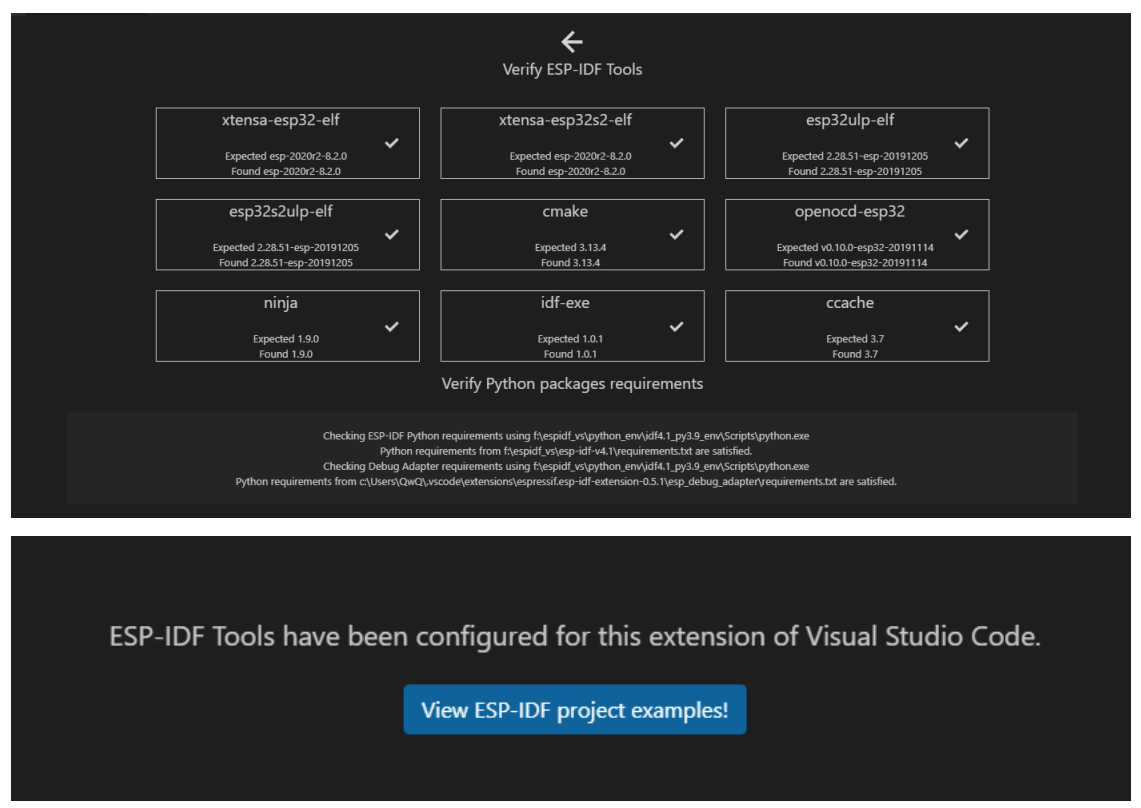Click the checkmark icon in esp32ulp-elf card
Viewport: 1141px width, 808px height.
click(x=961, y=143)
